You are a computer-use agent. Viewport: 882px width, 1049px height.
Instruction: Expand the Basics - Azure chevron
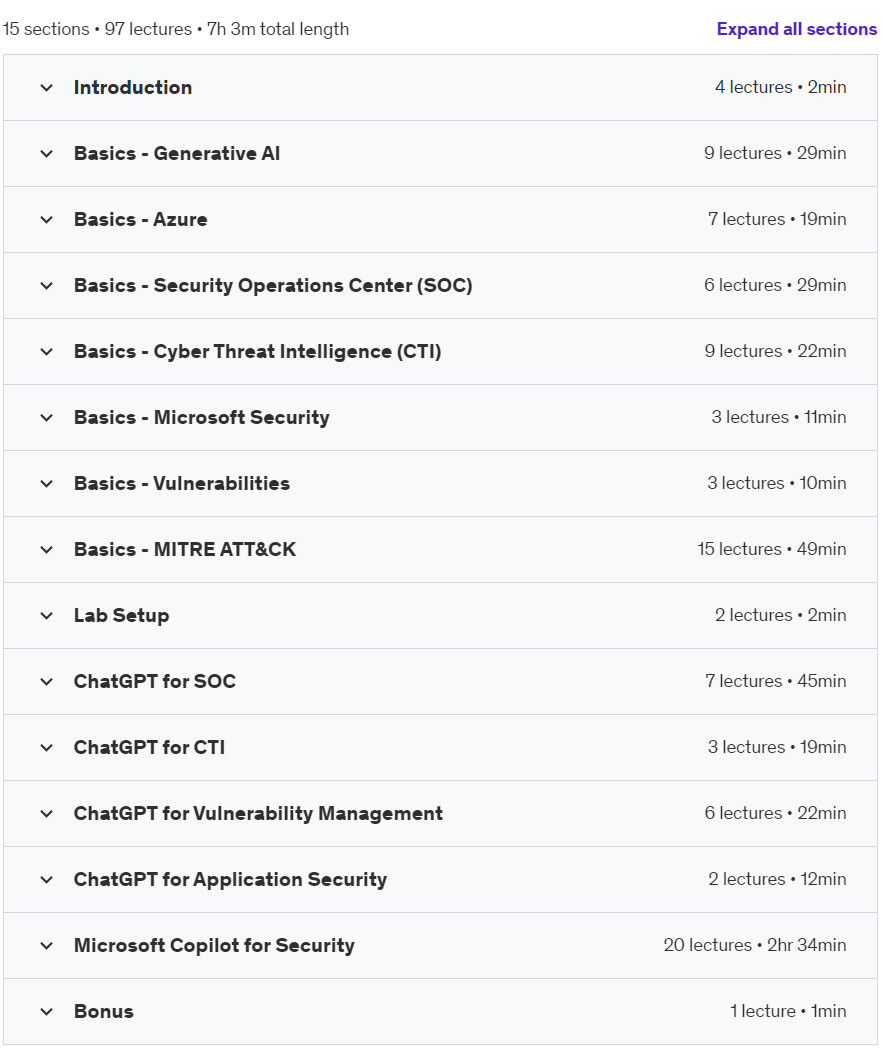pos(46,219)
